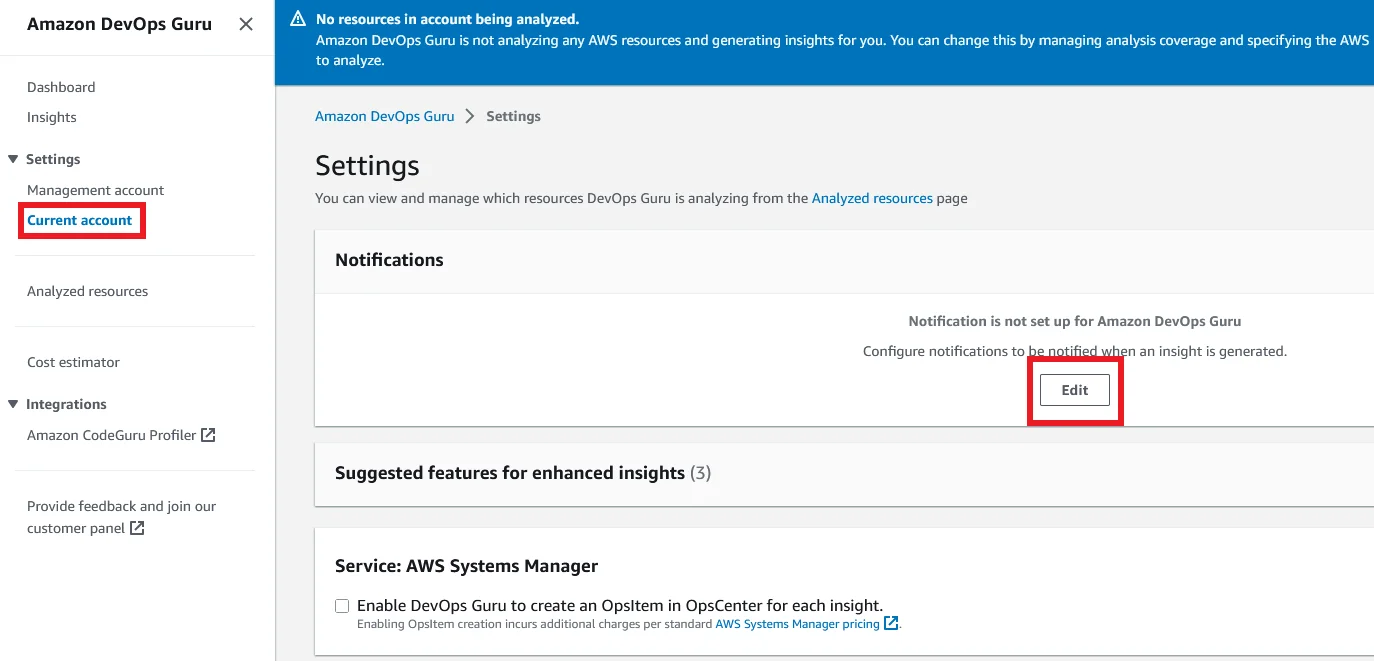Click the warning triangle icon in banner
This screenshot has height=661, width=1374.
coord(298,19)
